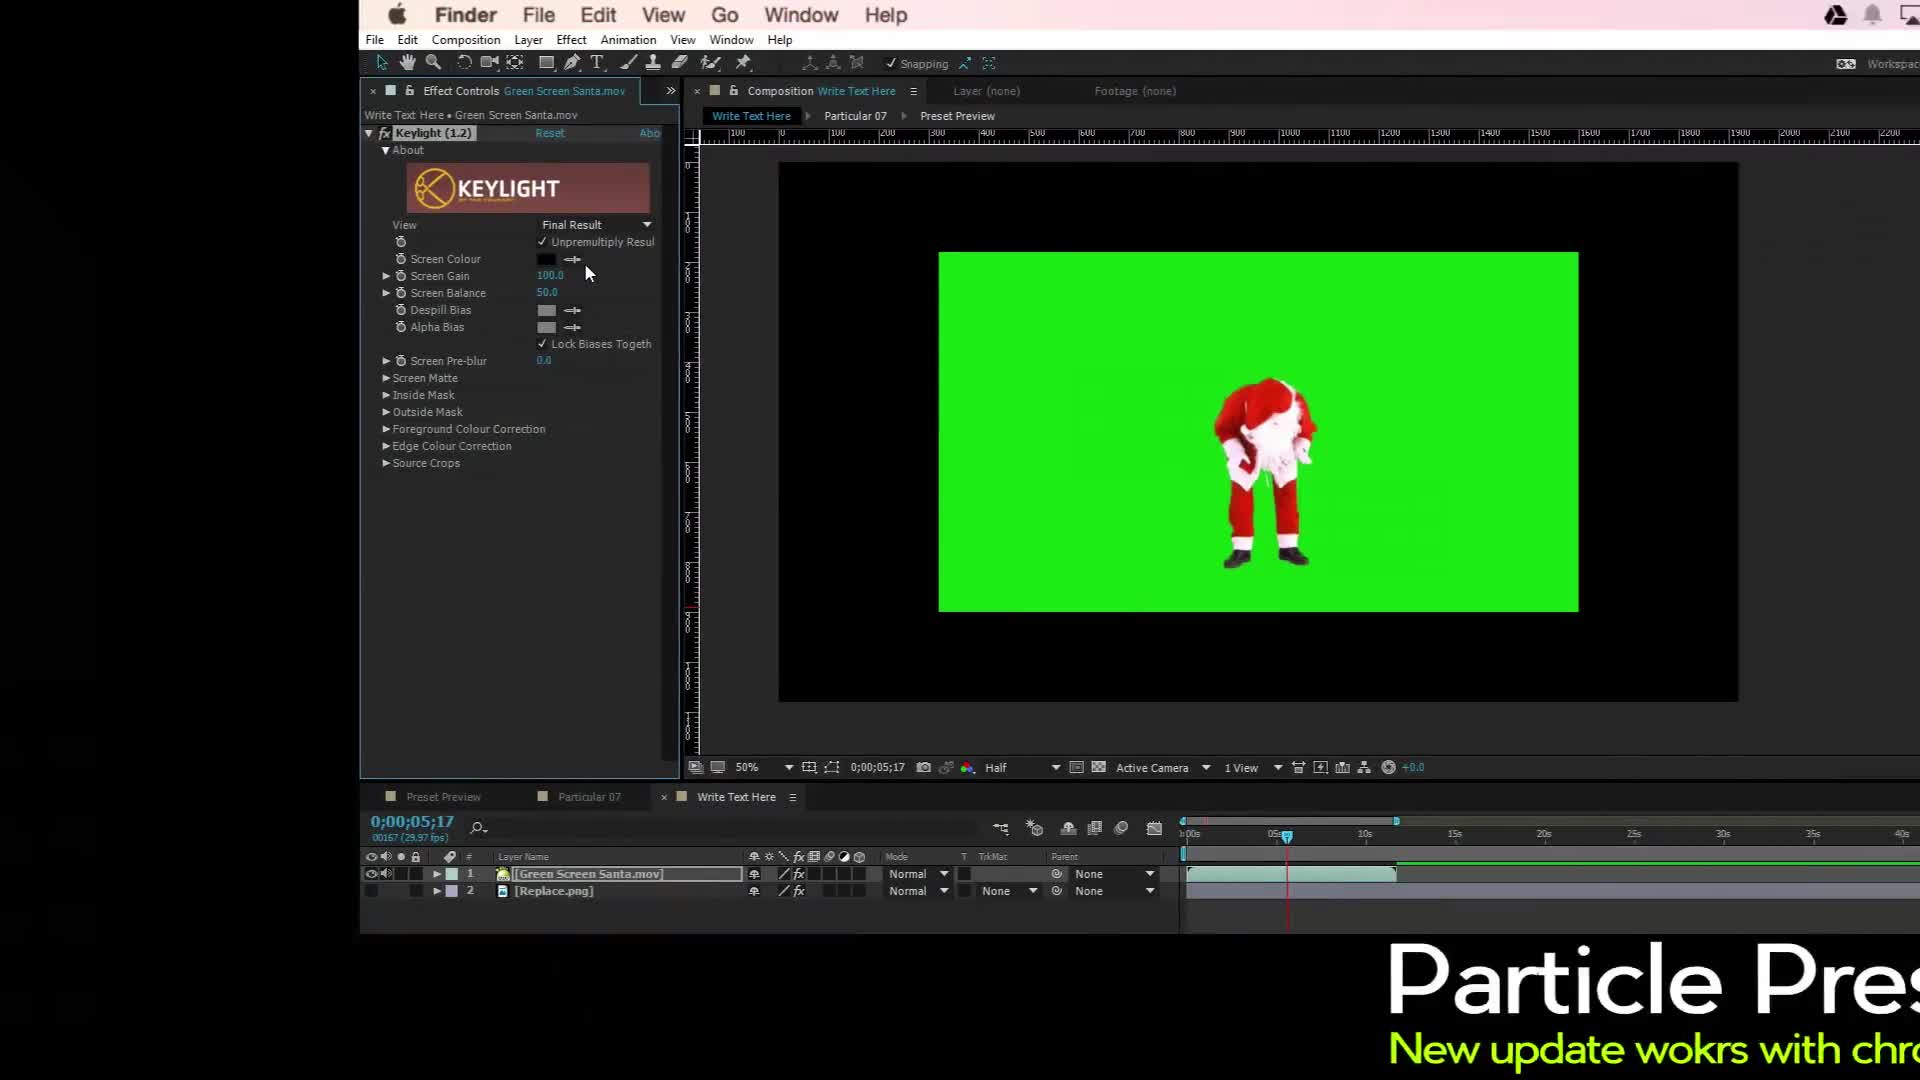Open the macOS Finder Go menu

[x=724, y=15]
